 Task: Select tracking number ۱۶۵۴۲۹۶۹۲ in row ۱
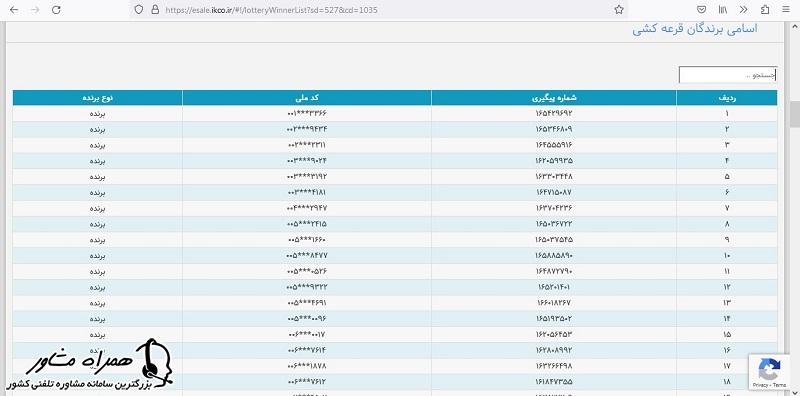pyautogui.click(x=554, y=113)
